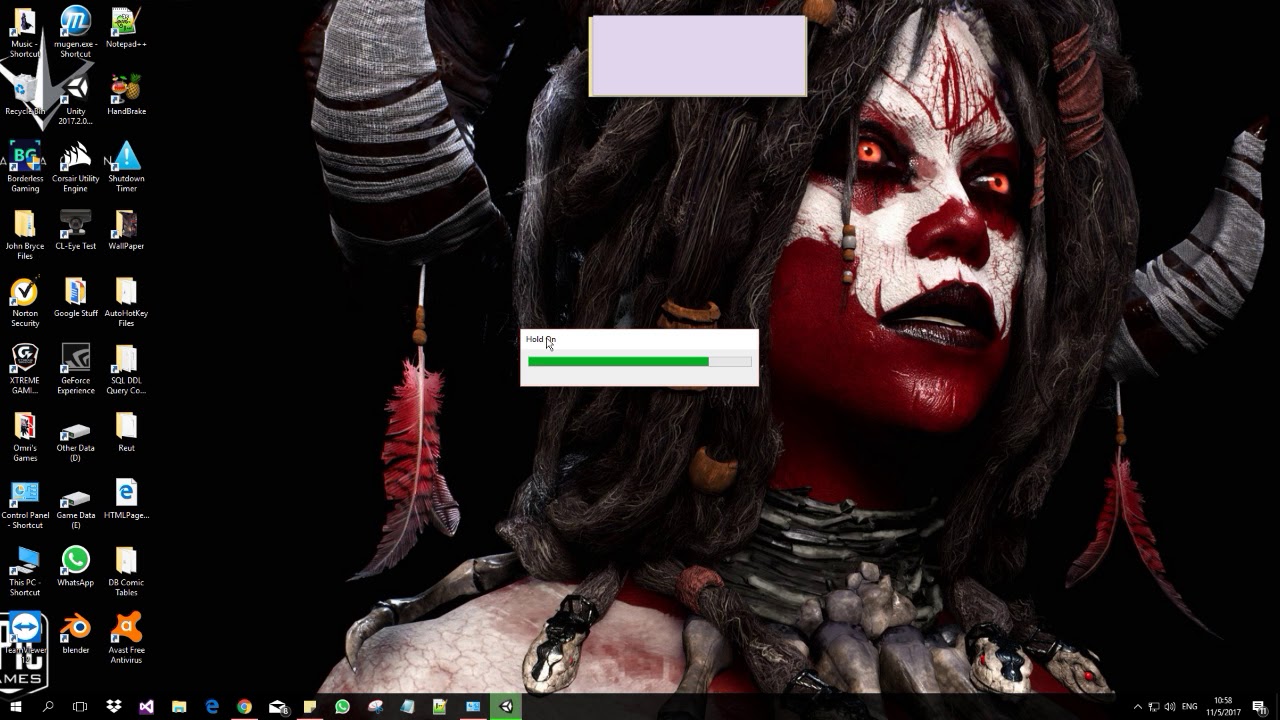Launch WhatsApp from desktop icon
Viewport: 1280px width, 720px height.
tap(75, 567)
